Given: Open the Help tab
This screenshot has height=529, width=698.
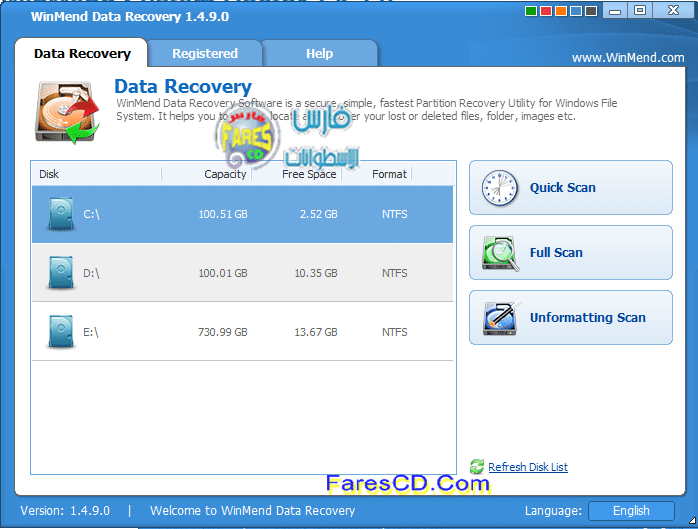Looking at the screenshot, I should (x=319, y=53).
